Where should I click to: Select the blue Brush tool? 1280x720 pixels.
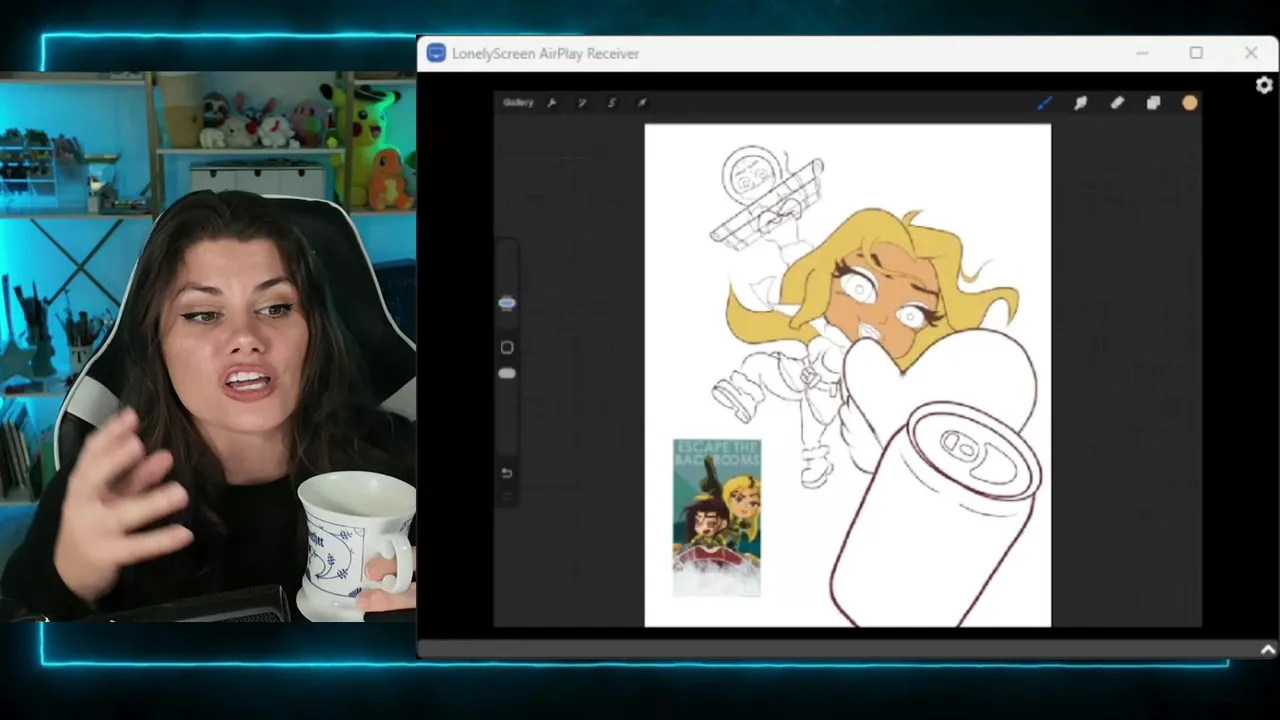click(x=1044, y=102)
